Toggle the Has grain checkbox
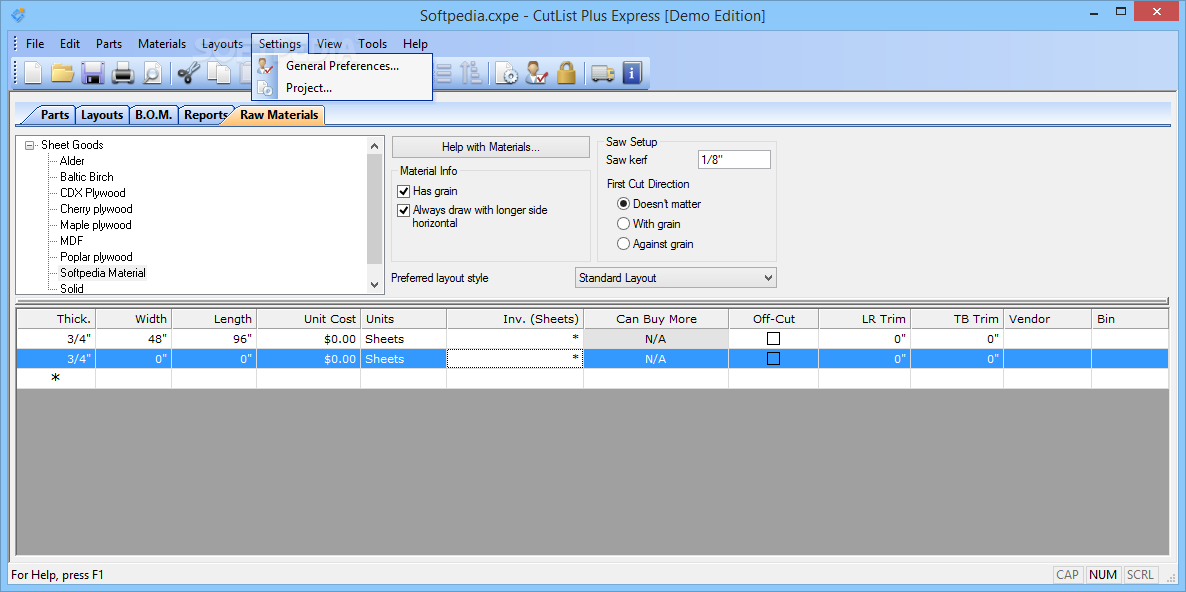This screenshot has width=1186, height=592. [x=403, y=191]
